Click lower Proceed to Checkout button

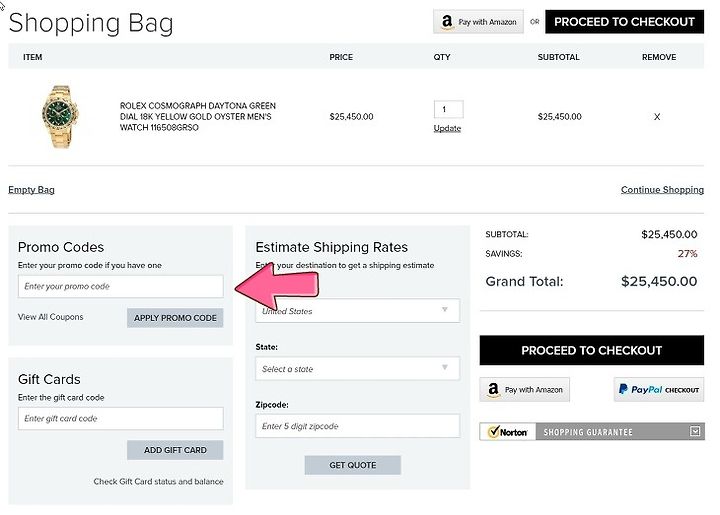tap(591, 350)
